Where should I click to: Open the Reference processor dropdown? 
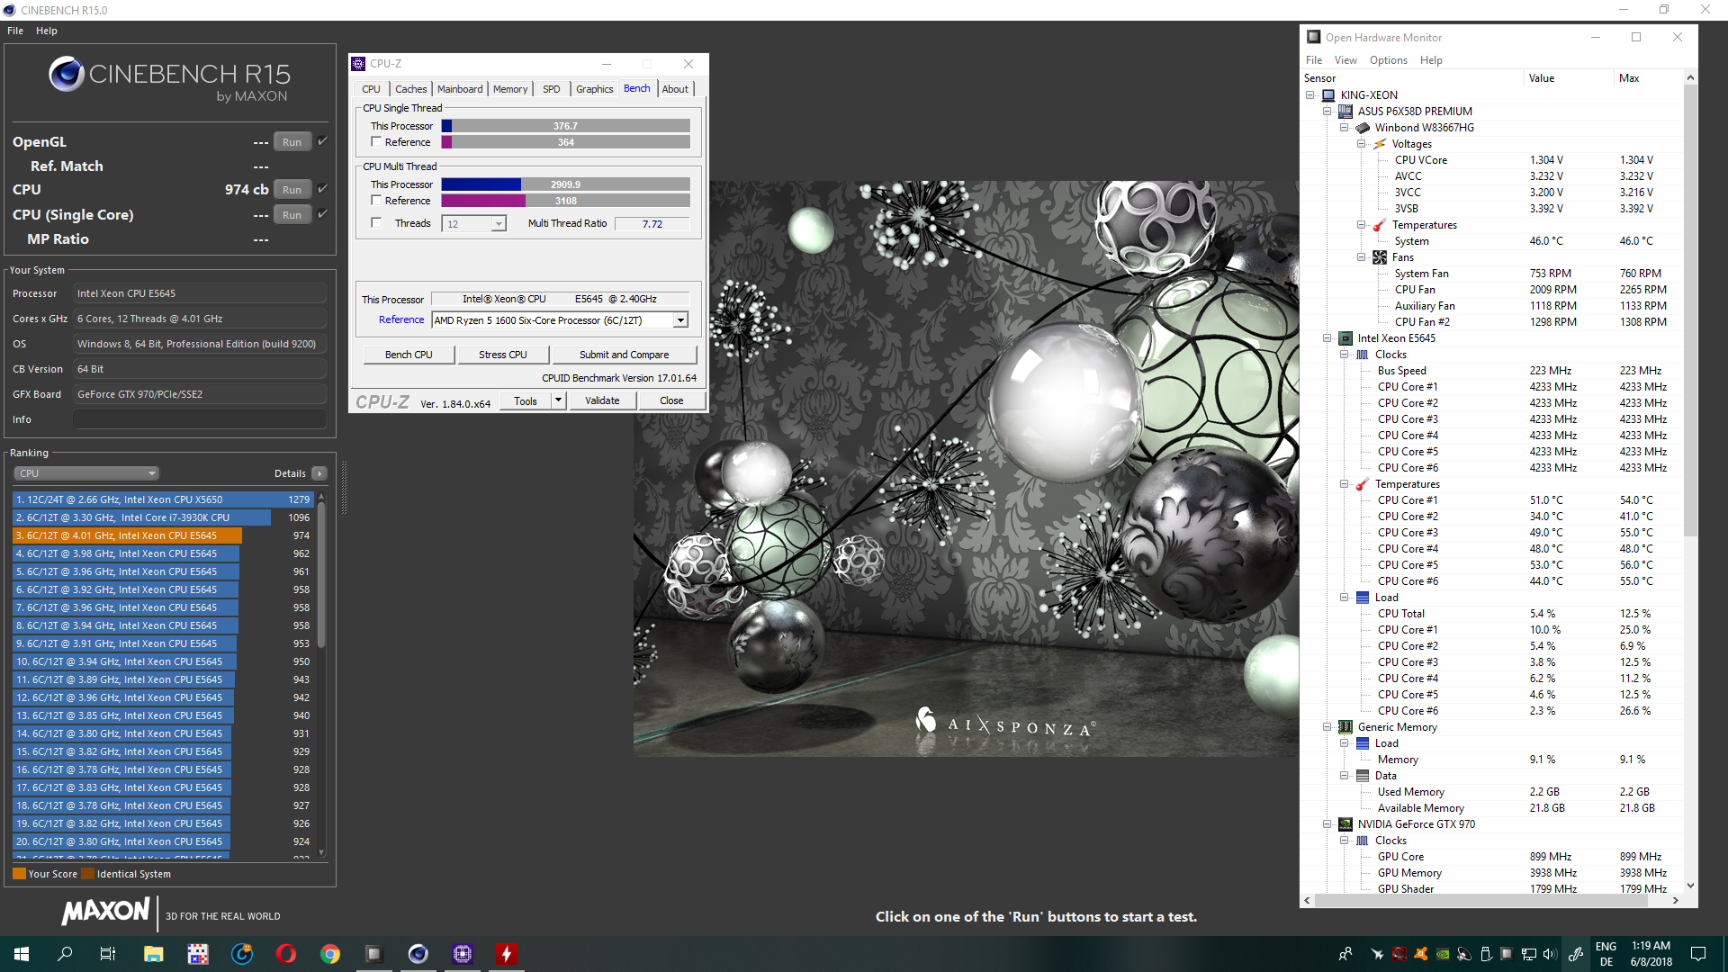point(680,320)
